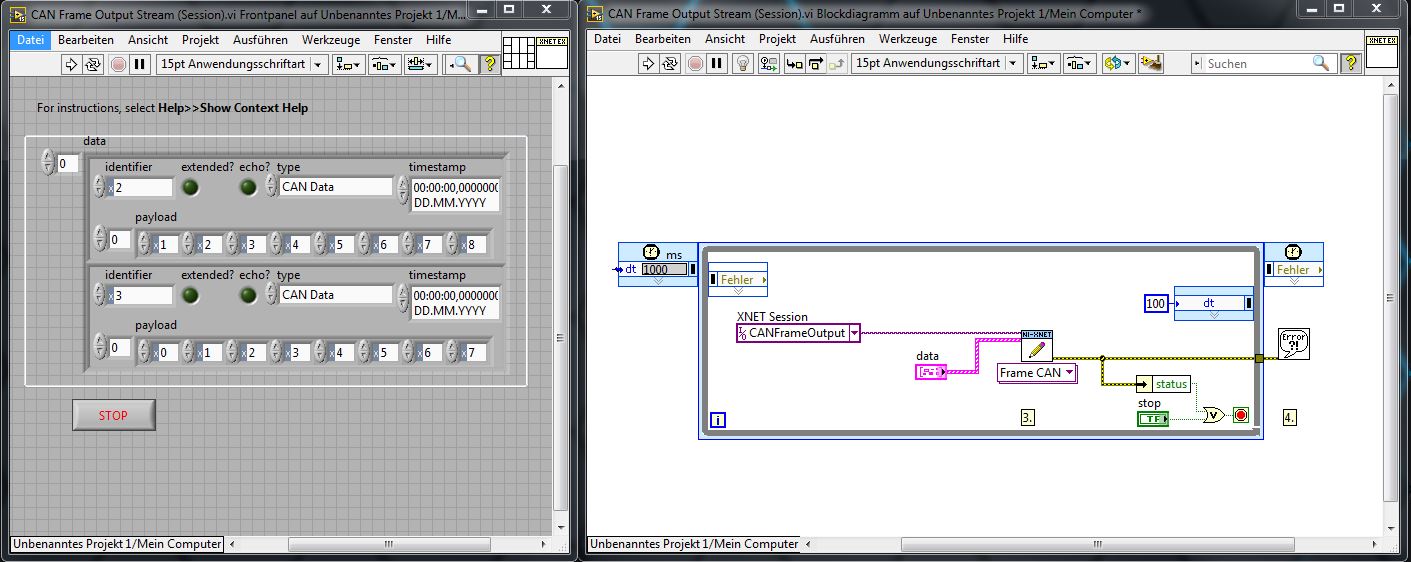This screenshot has height=562, width=1411.
Task: Click the loop condition stop terminal
Action: [1241, 415]
